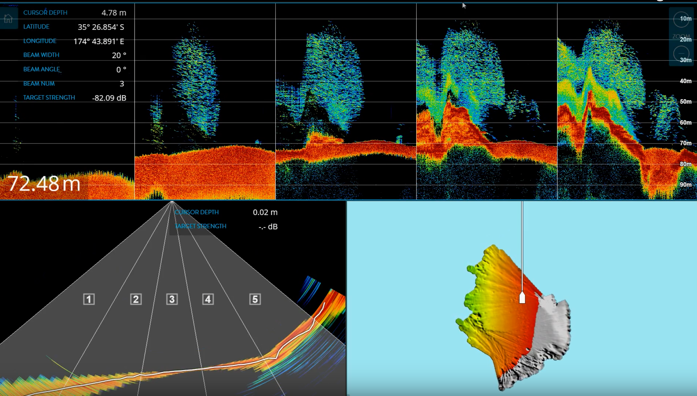Select beam number 5 in sonar fan
The height and width of the screenshot is (396, 697).
pyautogui.click(x=255, y=299)
